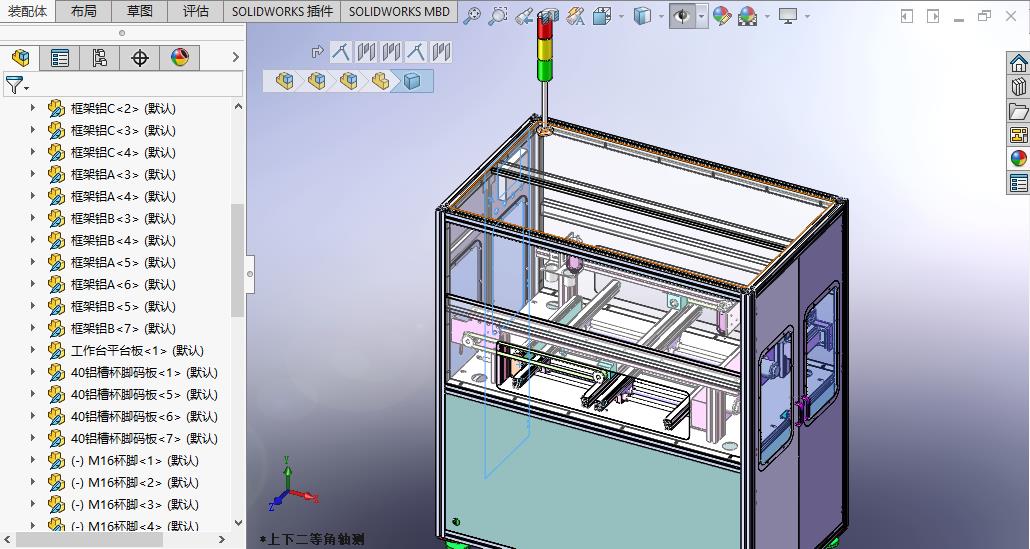
Task: Select (-) M16杯脚<2> component
Action: click(134, 482)
